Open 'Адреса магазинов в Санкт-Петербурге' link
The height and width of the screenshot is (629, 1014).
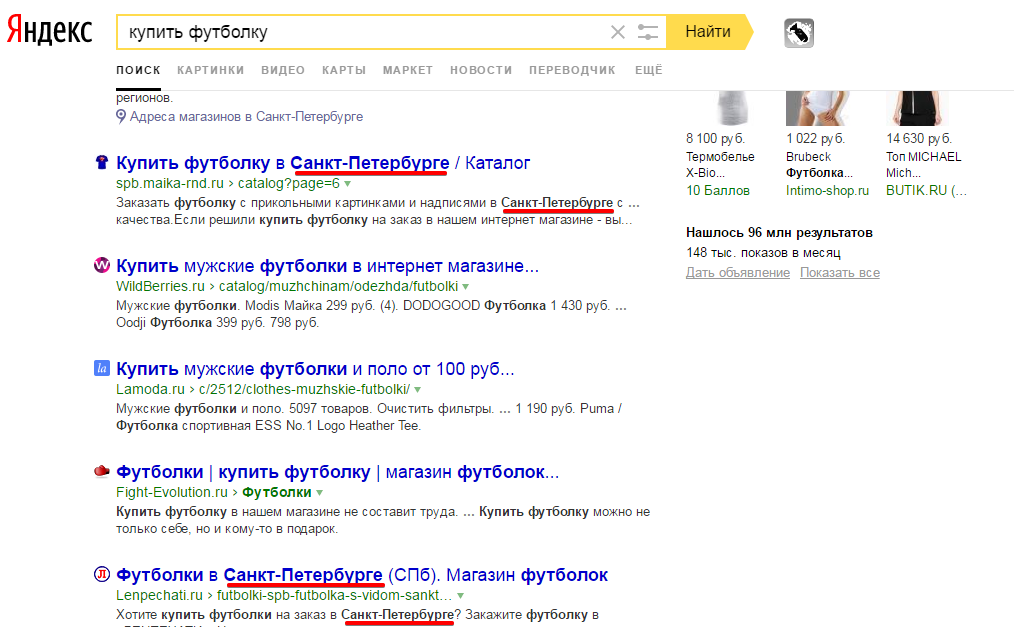click(246, 116)
